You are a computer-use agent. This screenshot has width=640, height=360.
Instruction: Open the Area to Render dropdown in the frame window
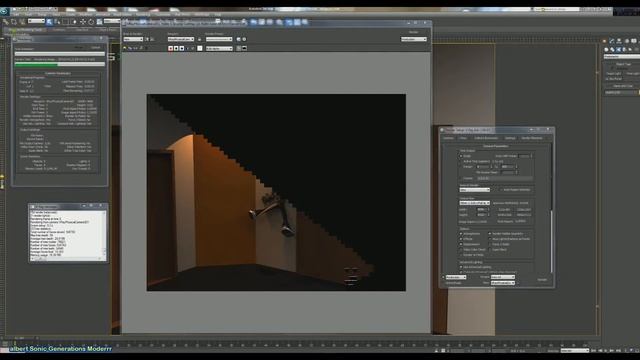click(x=133, y=39)
